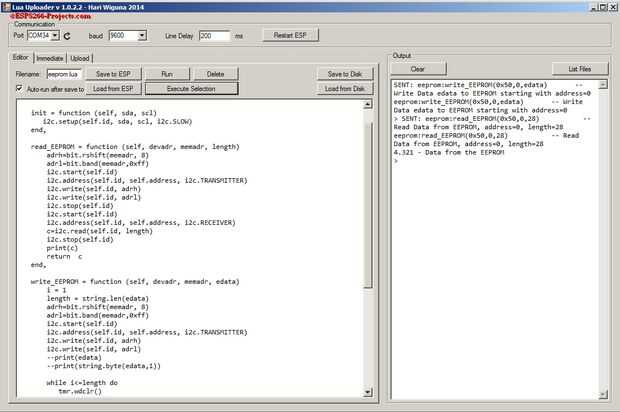
Task: Click code line 'print(c)'
Action: click(x=62, y=248)
